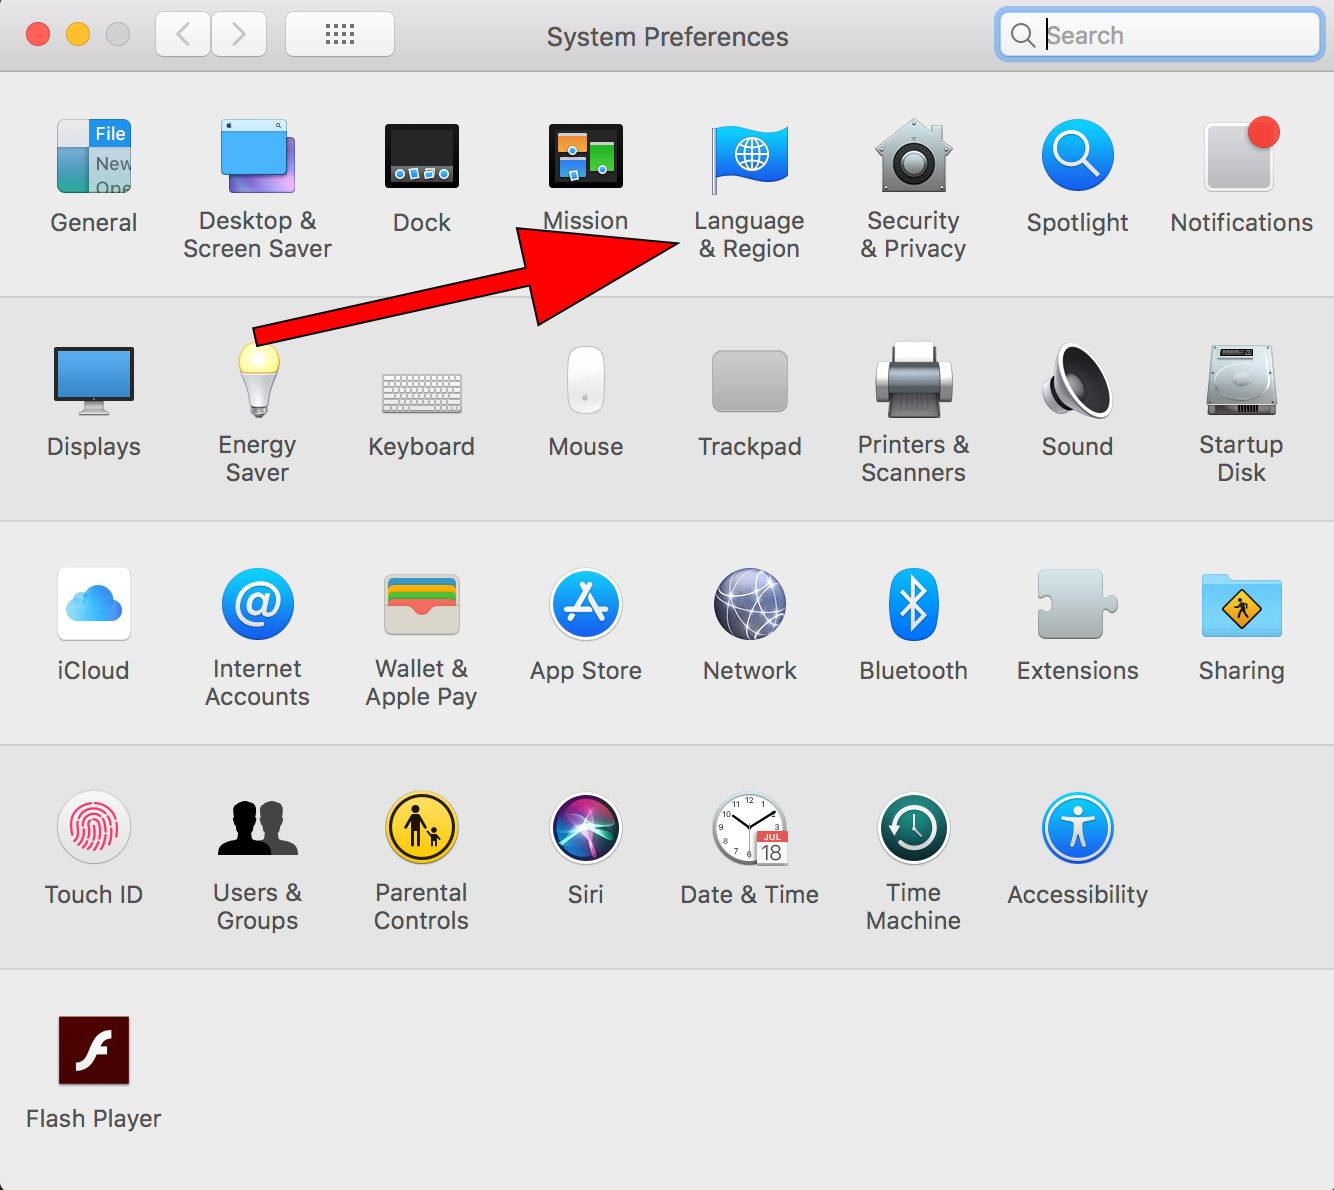1334x1190 pixels.
Task: Open Accessibility preferences
Action: tap(1077, 829)
